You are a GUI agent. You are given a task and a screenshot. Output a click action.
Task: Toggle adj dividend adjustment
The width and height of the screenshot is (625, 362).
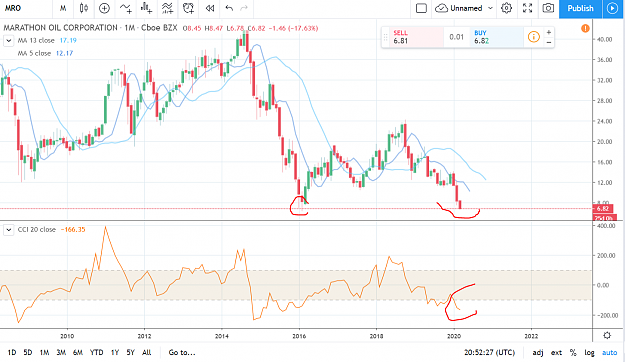coord(538,352)
